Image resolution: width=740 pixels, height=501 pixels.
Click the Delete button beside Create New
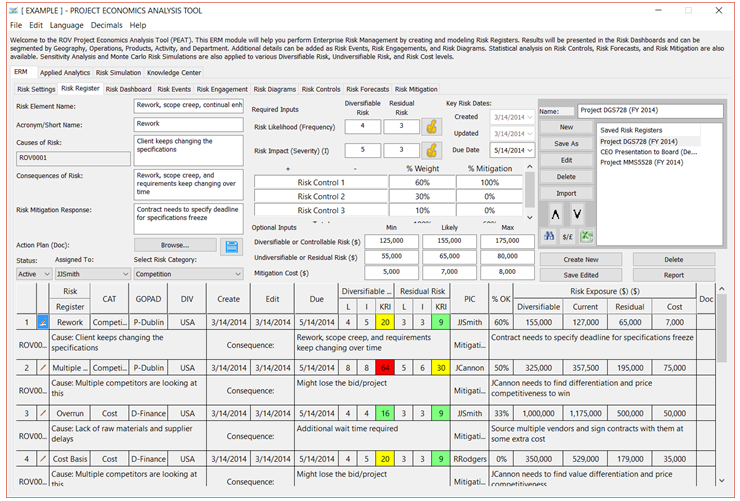click(x=673, y=259)
